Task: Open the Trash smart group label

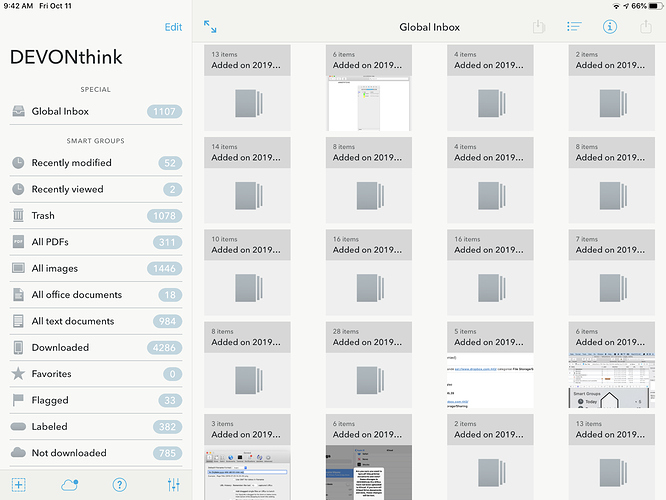Action: click(43, 215)
